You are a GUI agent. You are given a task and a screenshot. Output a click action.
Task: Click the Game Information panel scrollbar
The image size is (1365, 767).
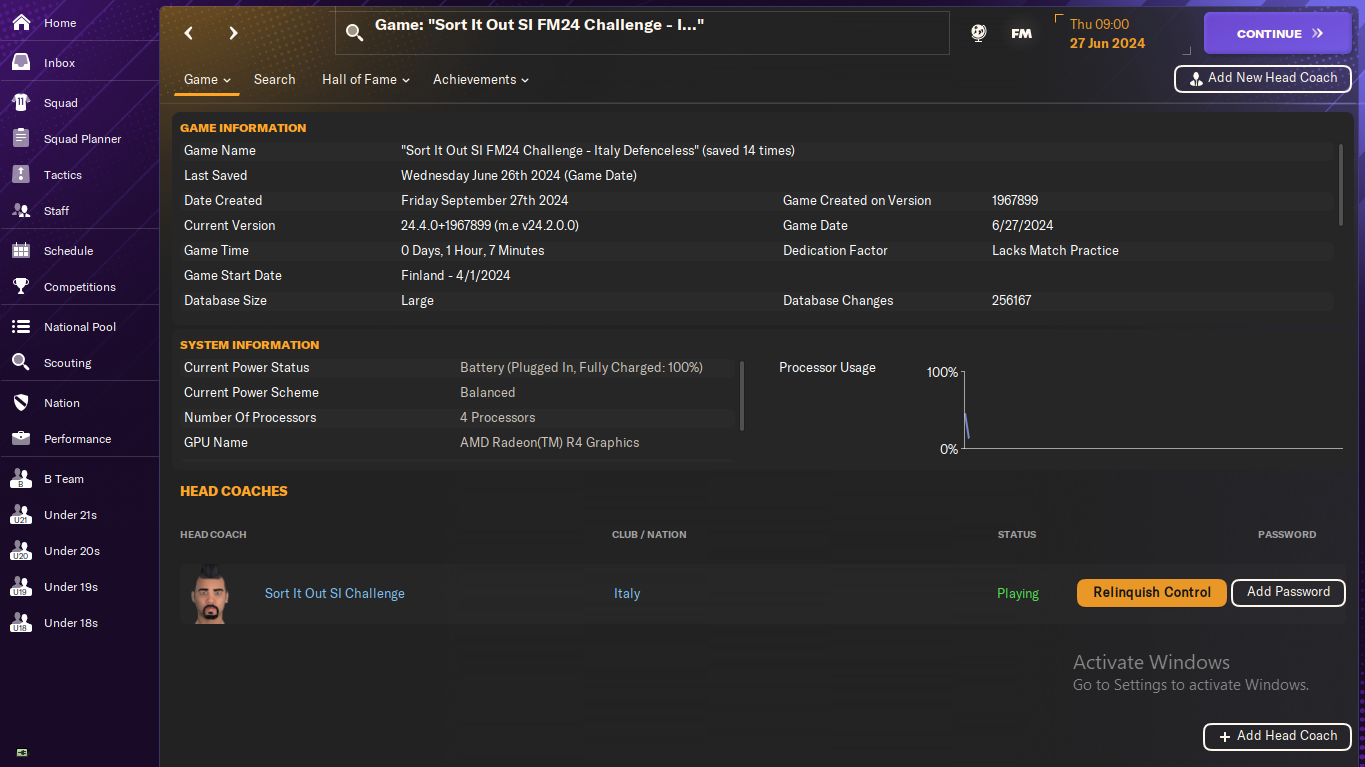1341,185
